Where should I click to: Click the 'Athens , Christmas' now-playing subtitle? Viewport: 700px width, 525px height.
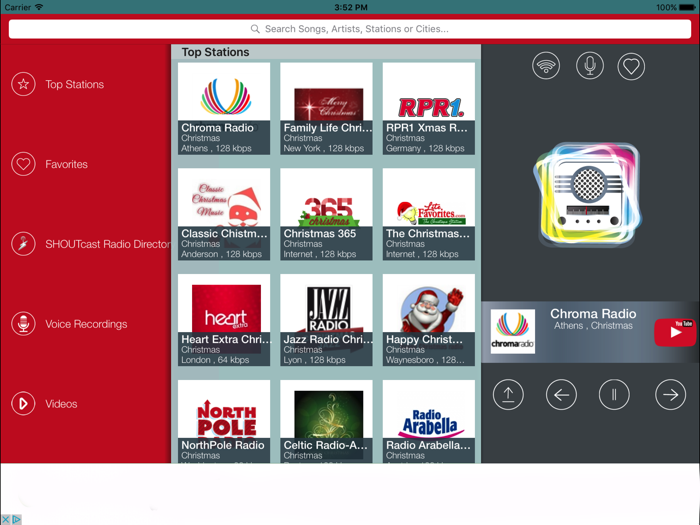pos(593,326)
